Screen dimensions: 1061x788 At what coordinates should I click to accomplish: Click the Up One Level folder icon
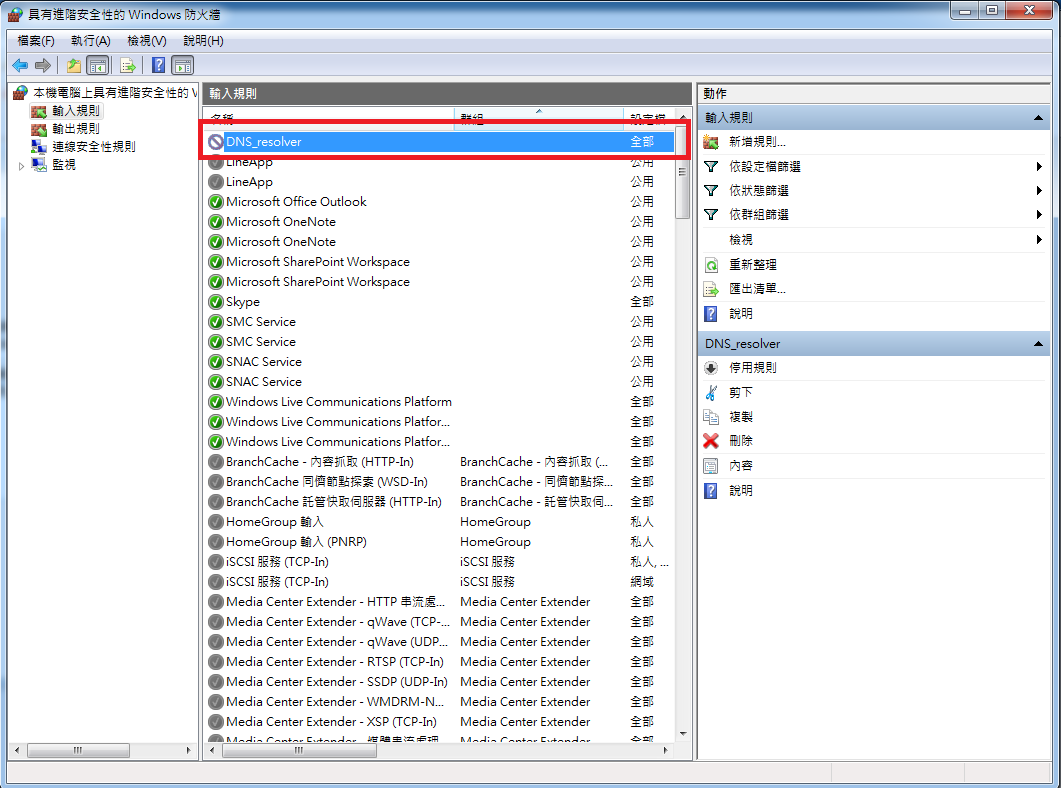(x=74, y=66)
